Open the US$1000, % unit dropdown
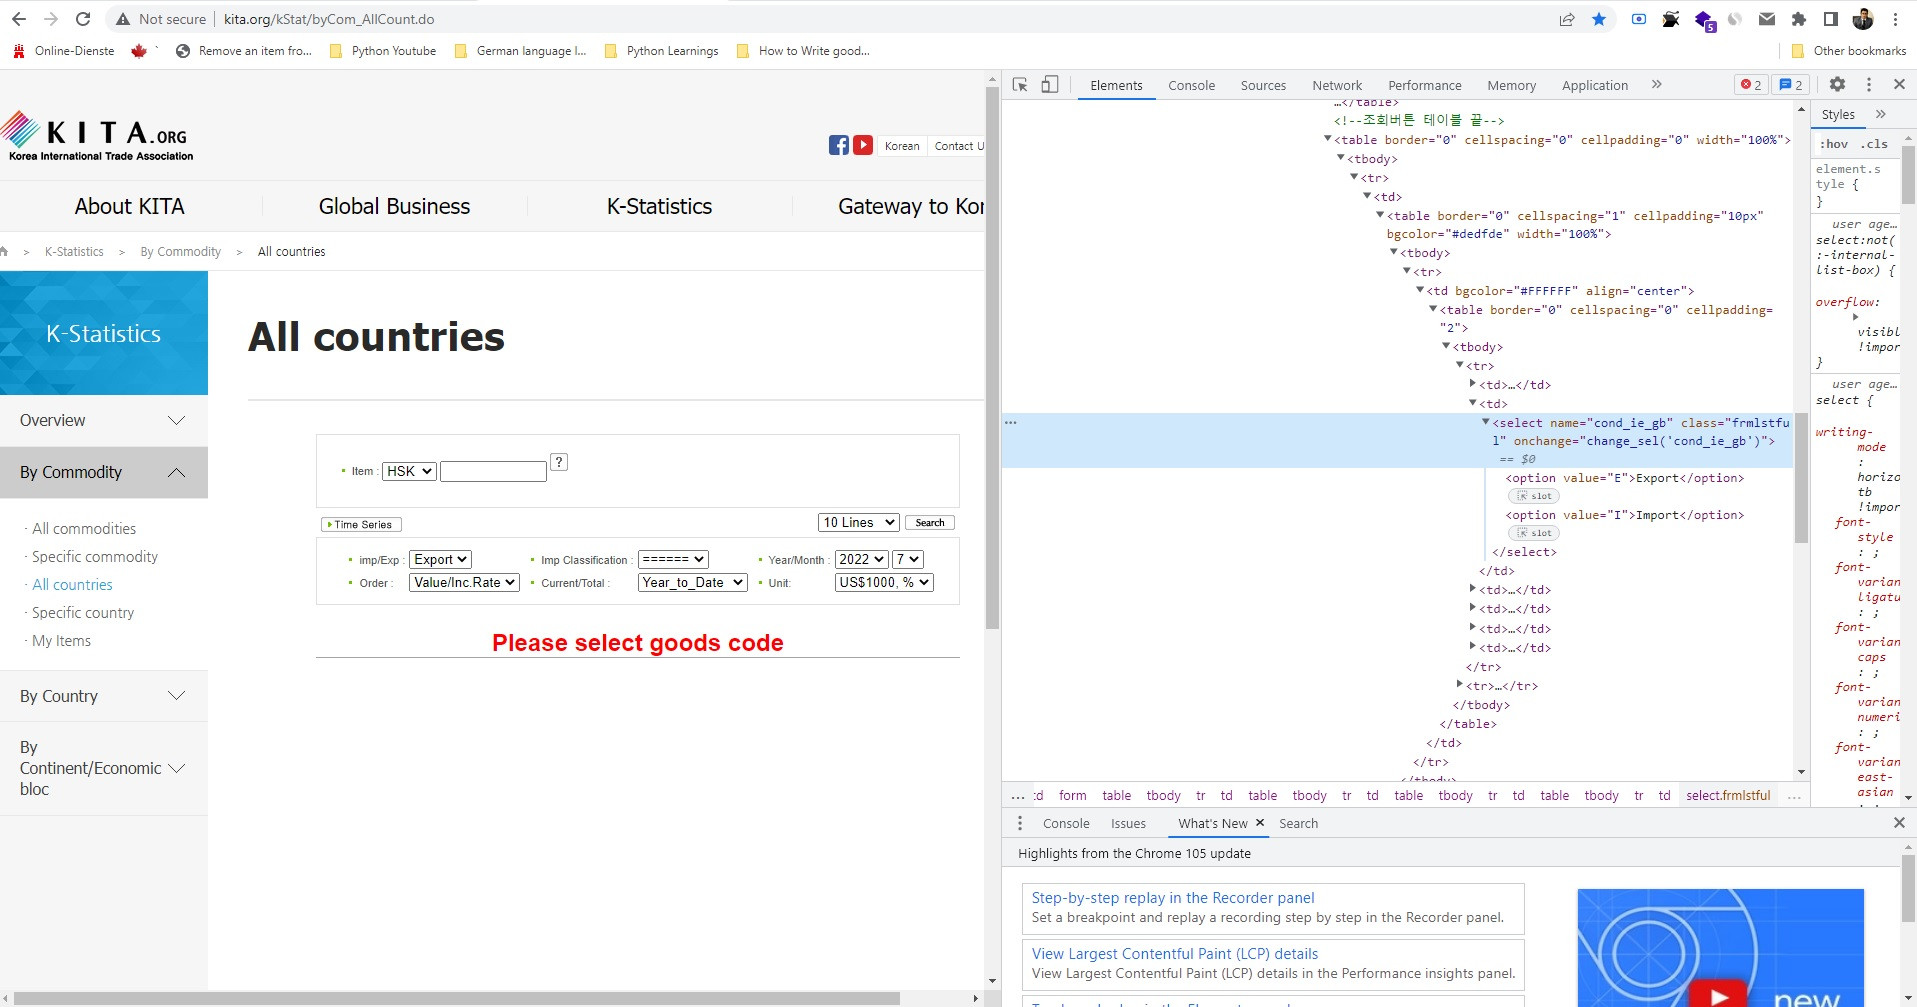The height and width of the screenshot is (1007, 1917). click(x=884, y=582)
